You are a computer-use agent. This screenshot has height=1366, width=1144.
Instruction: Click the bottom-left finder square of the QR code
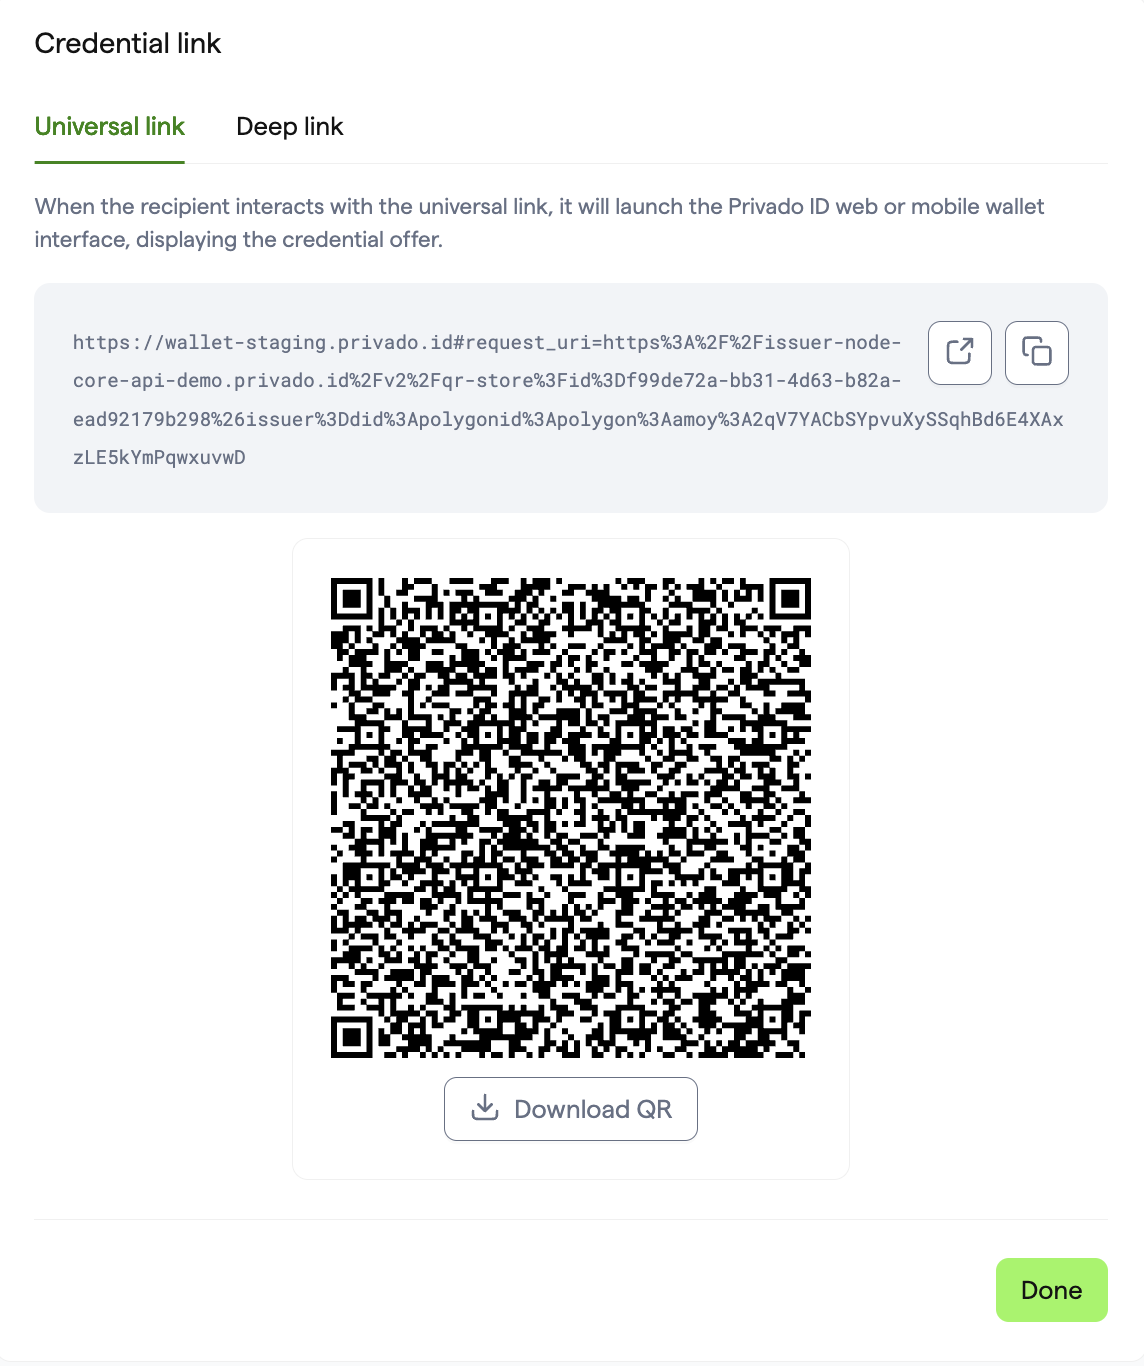pyautogui.click(x=351, y=1037)
